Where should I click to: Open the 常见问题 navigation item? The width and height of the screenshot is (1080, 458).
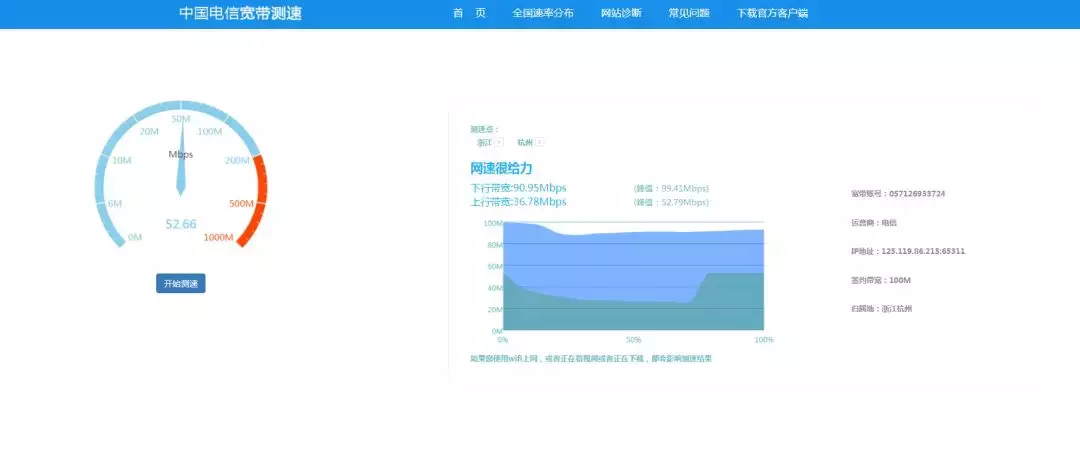689,13
